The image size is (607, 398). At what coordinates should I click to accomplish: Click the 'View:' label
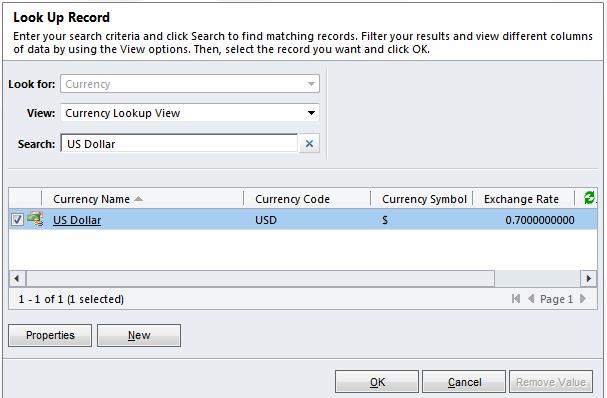tap(41, 113)
